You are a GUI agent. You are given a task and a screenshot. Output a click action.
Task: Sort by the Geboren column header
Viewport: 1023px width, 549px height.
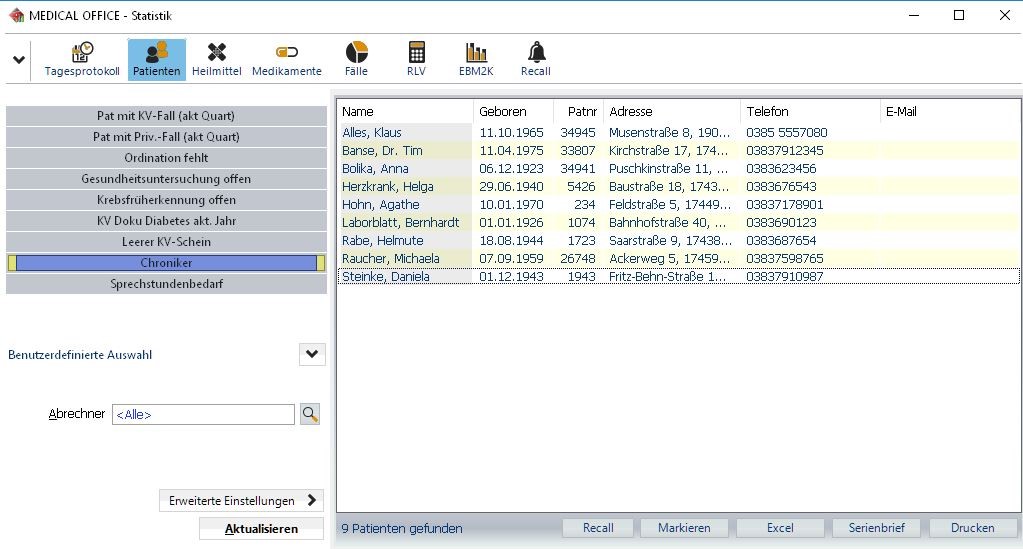coord(513,112)
